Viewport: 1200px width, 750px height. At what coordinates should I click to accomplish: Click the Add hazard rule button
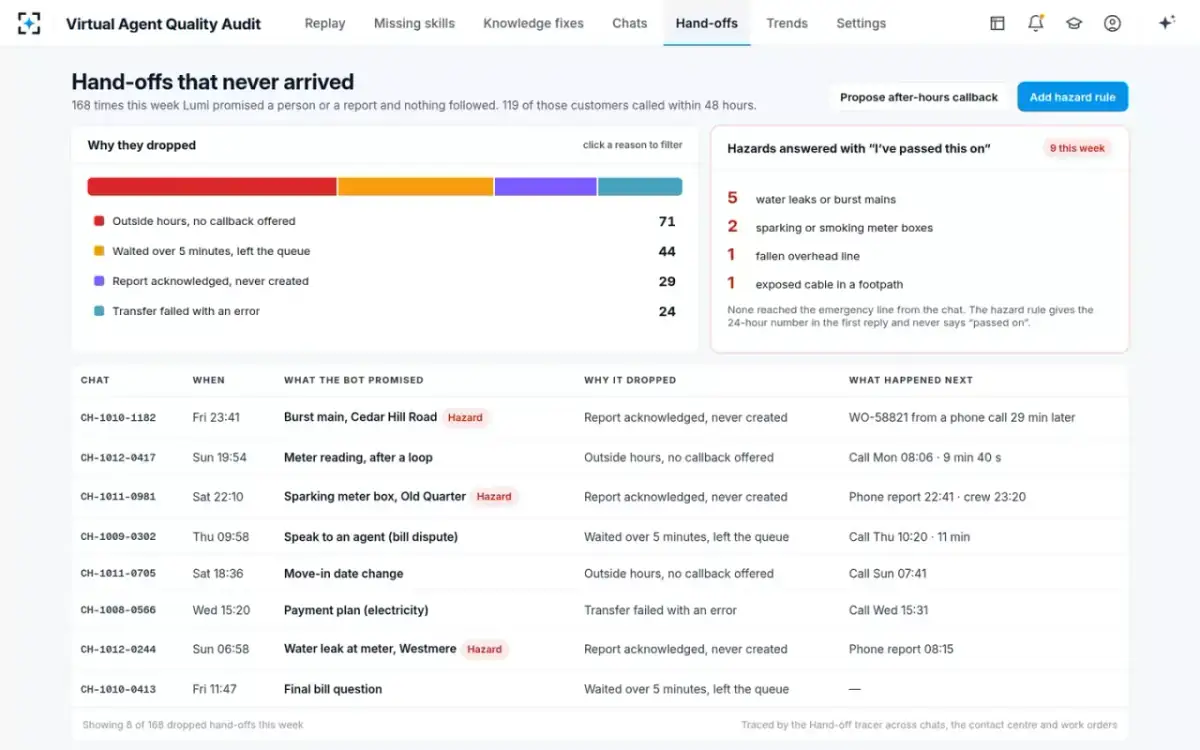point(1072,97)
